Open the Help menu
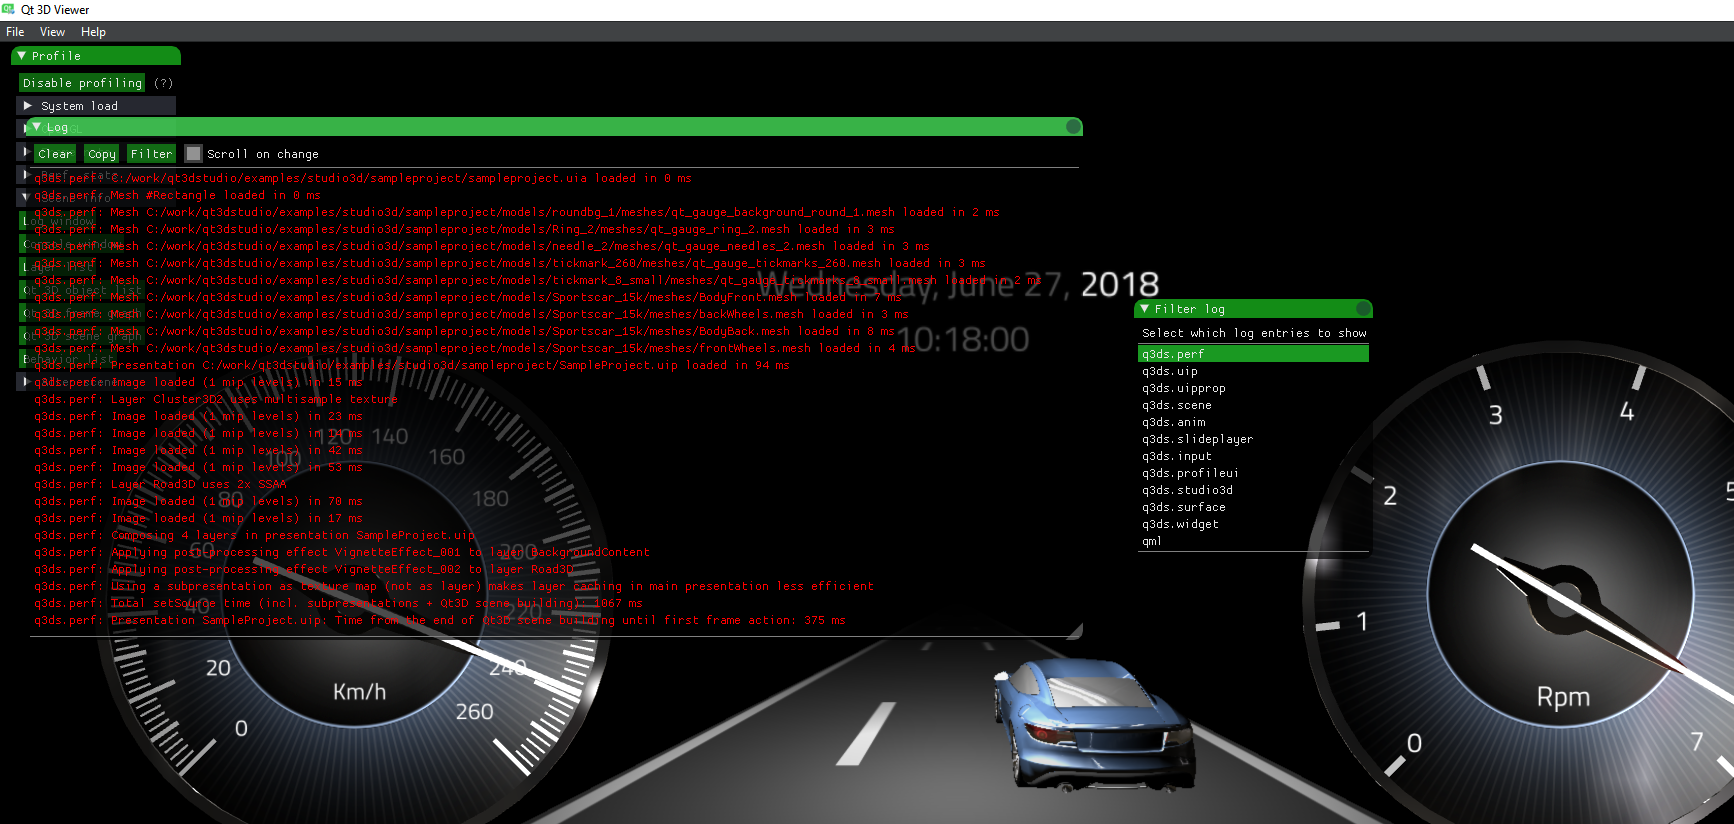Viewport: 1734px width, 824px height. pyautogui.click(x=93, y=32)
